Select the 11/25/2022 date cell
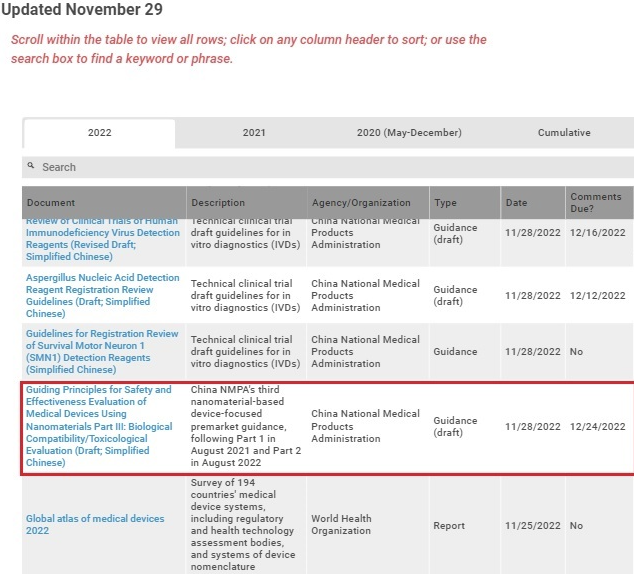This screenshot has width=634, height=574. (533, 525)
